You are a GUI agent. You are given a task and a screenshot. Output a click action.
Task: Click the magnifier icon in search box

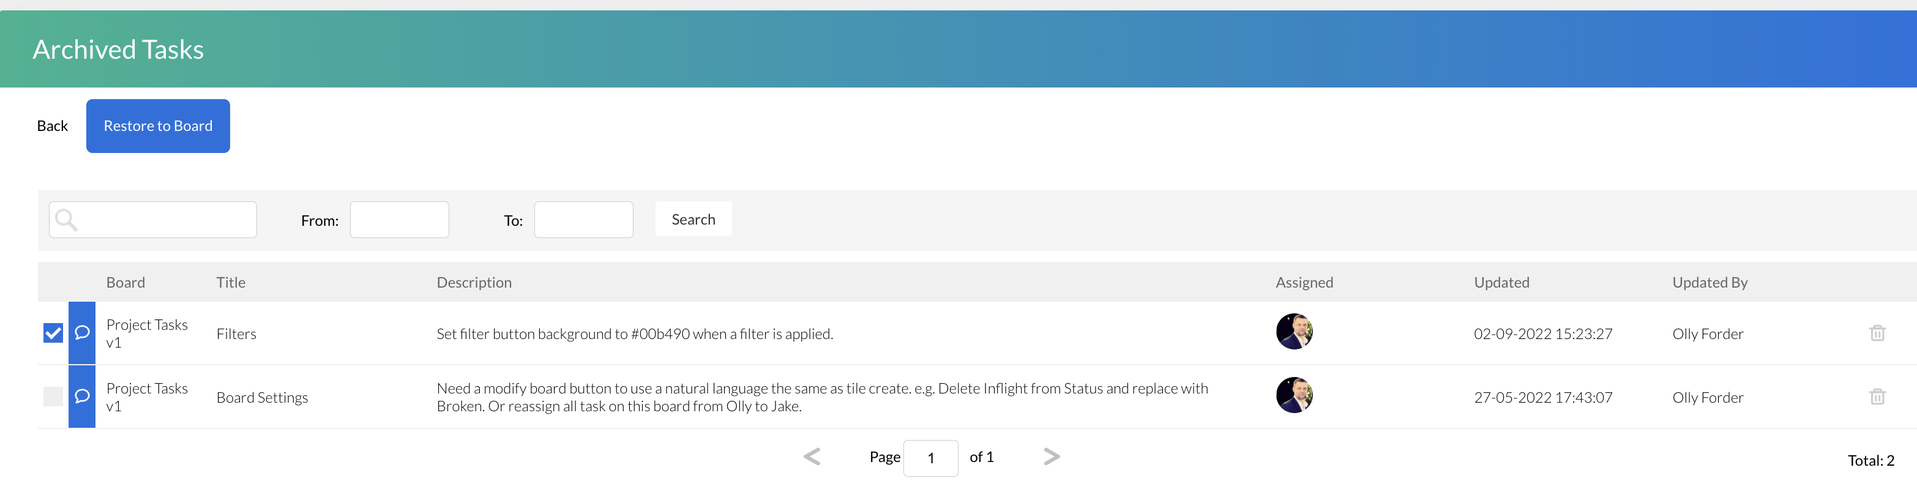(66, 220)
